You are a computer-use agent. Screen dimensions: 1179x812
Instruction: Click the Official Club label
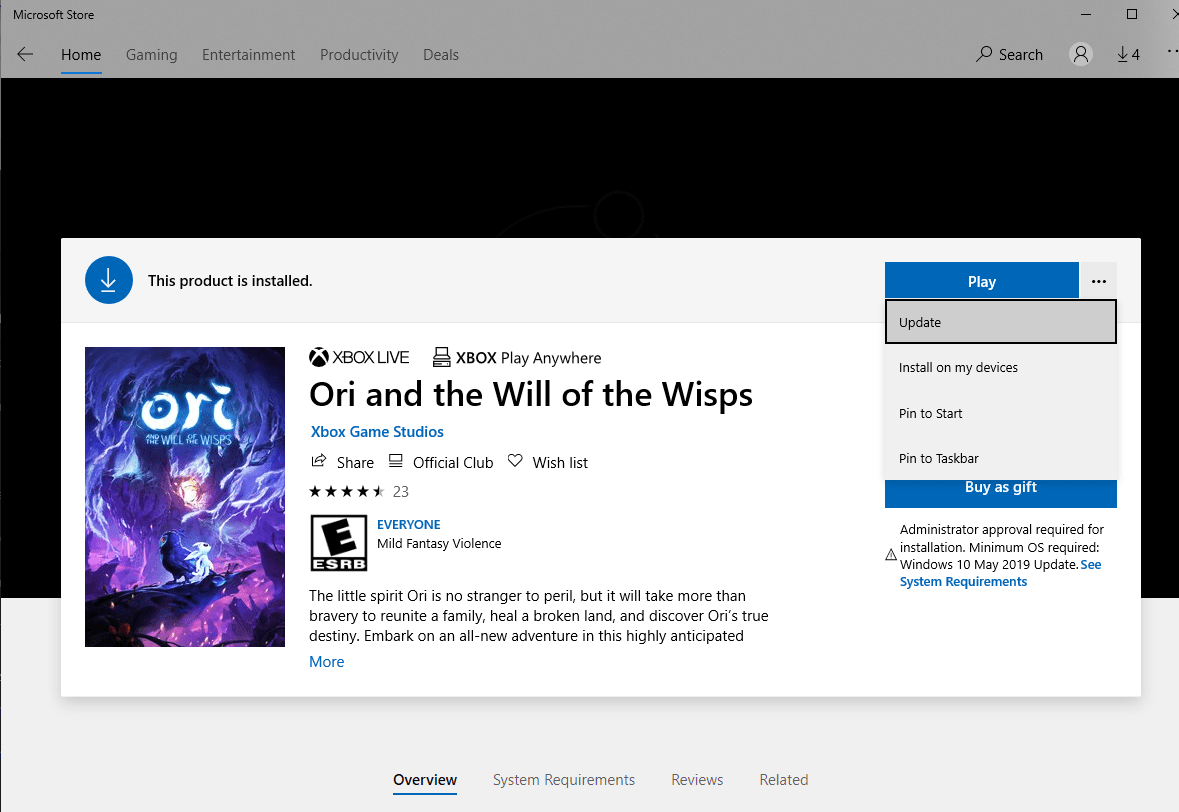[453, 462]
